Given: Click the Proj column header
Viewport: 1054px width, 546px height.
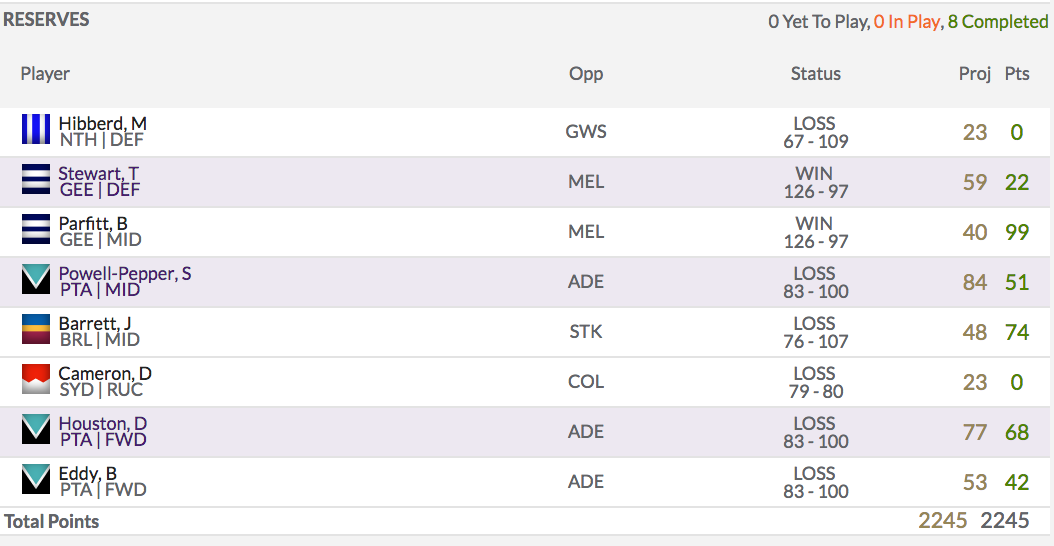Looking at the screenshot, I should [975, 74].
